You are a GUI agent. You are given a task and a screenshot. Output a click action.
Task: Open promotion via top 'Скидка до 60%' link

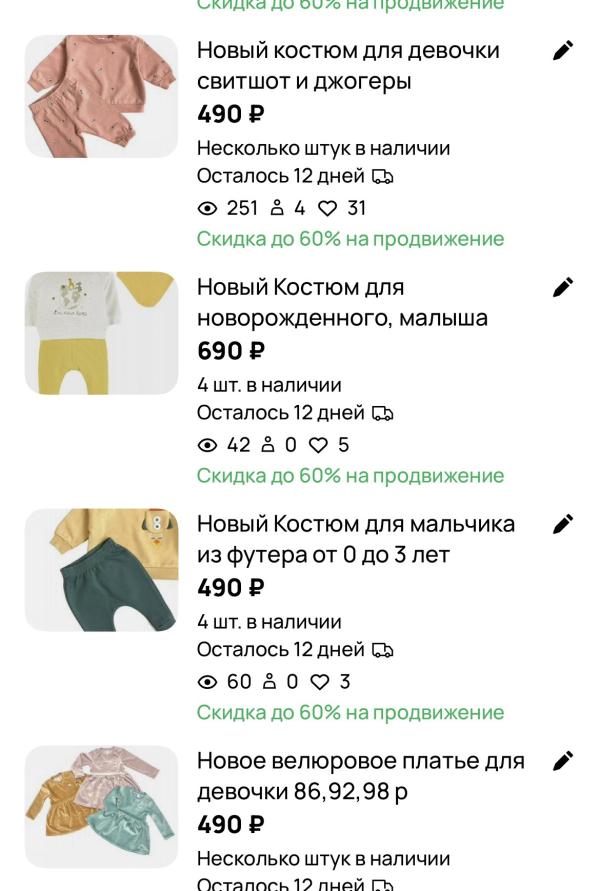click(x=345, y=6)
